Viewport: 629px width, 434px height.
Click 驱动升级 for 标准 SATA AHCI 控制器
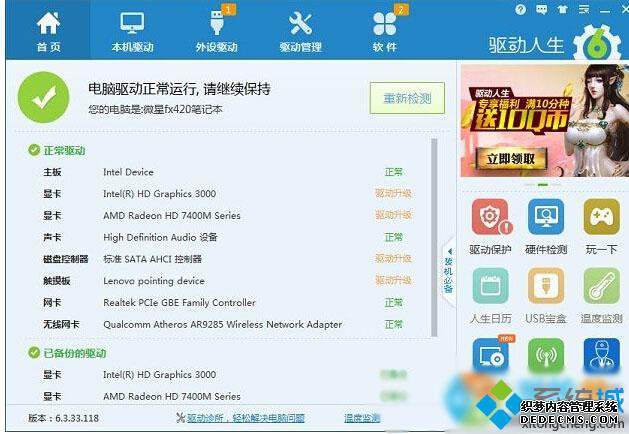point(393,259)
